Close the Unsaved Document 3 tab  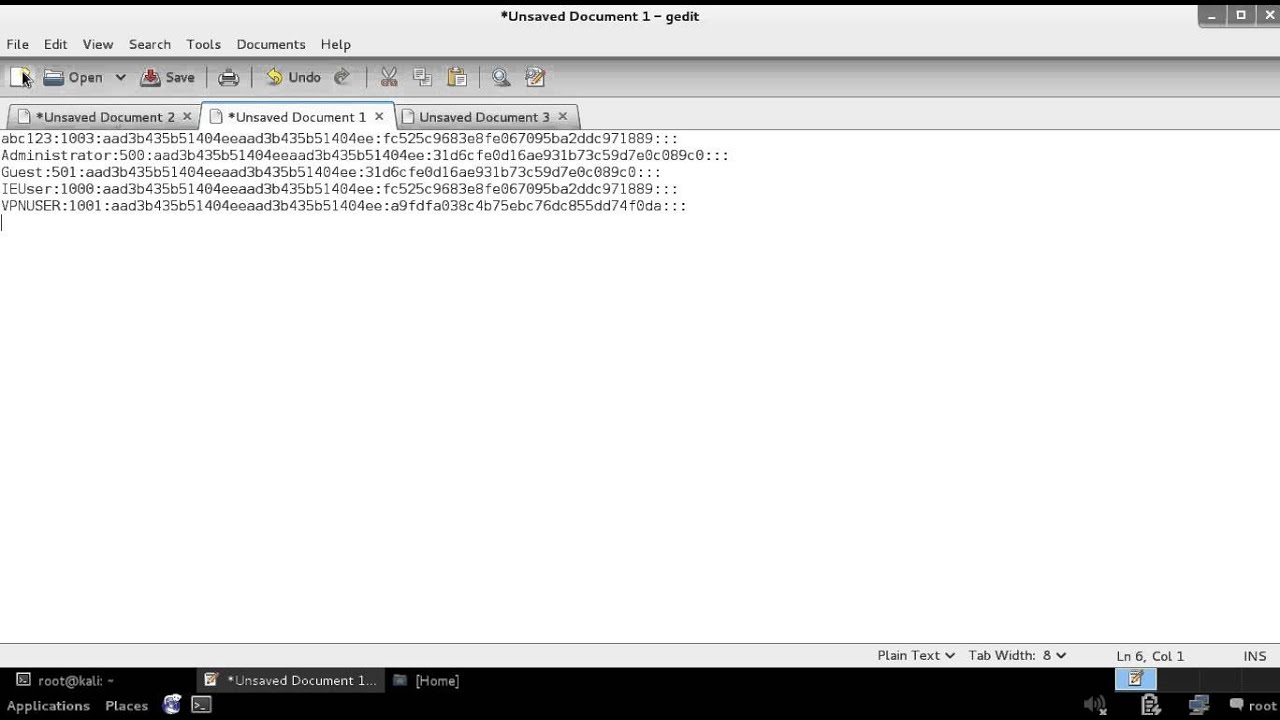pyautogui.click(x=562, y=116)
